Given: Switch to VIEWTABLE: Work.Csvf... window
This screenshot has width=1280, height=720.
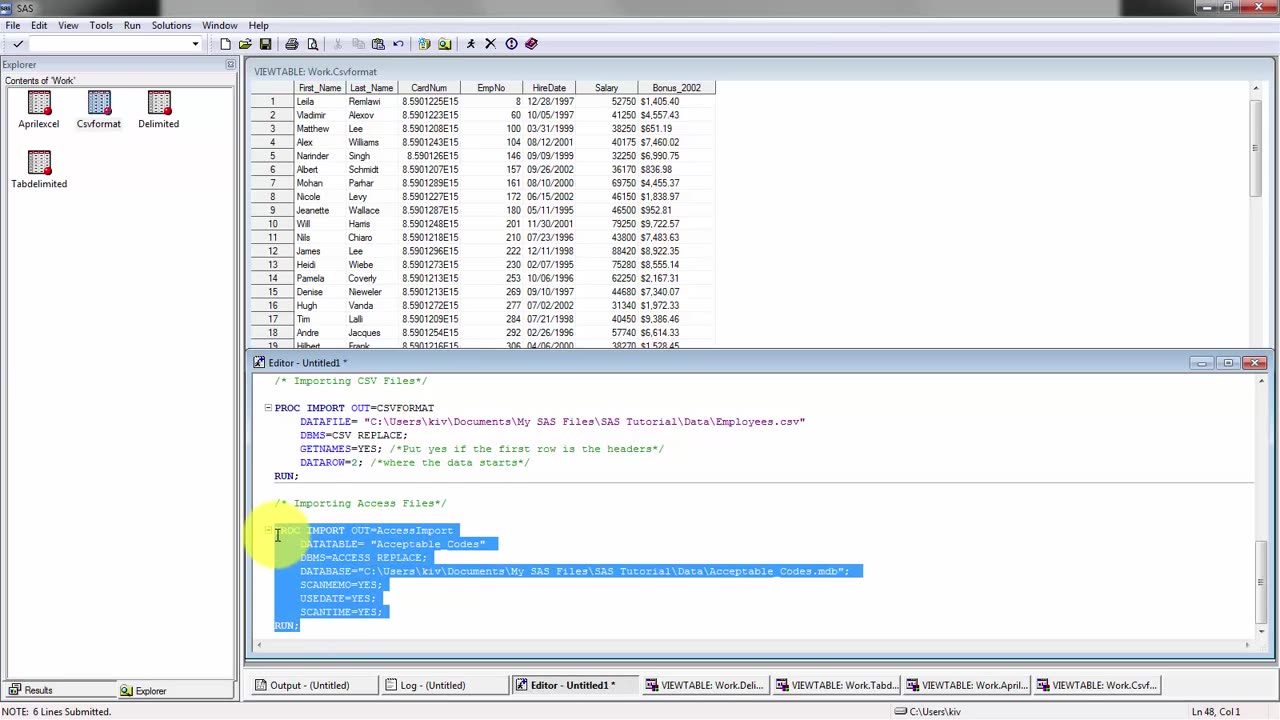Looking at the screenshot, I should 1096,685.
